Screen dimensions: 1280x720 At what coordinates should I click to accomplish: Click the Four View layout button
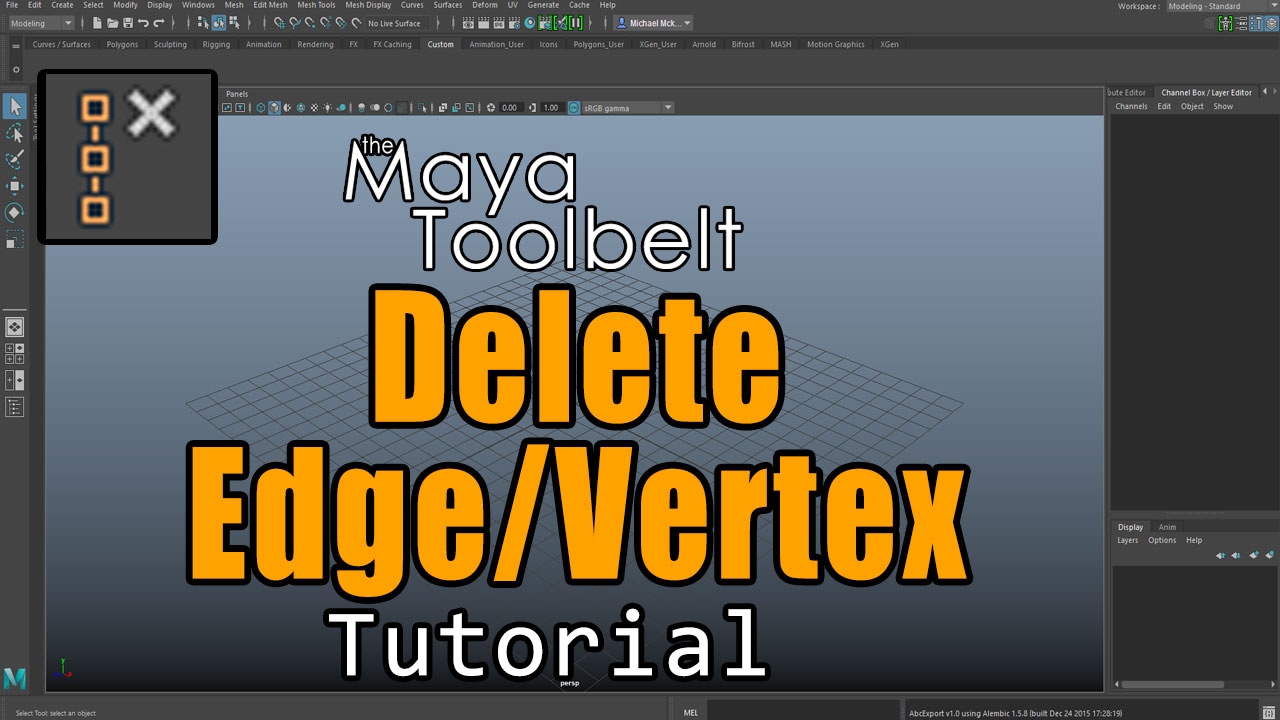coord(15,353)
